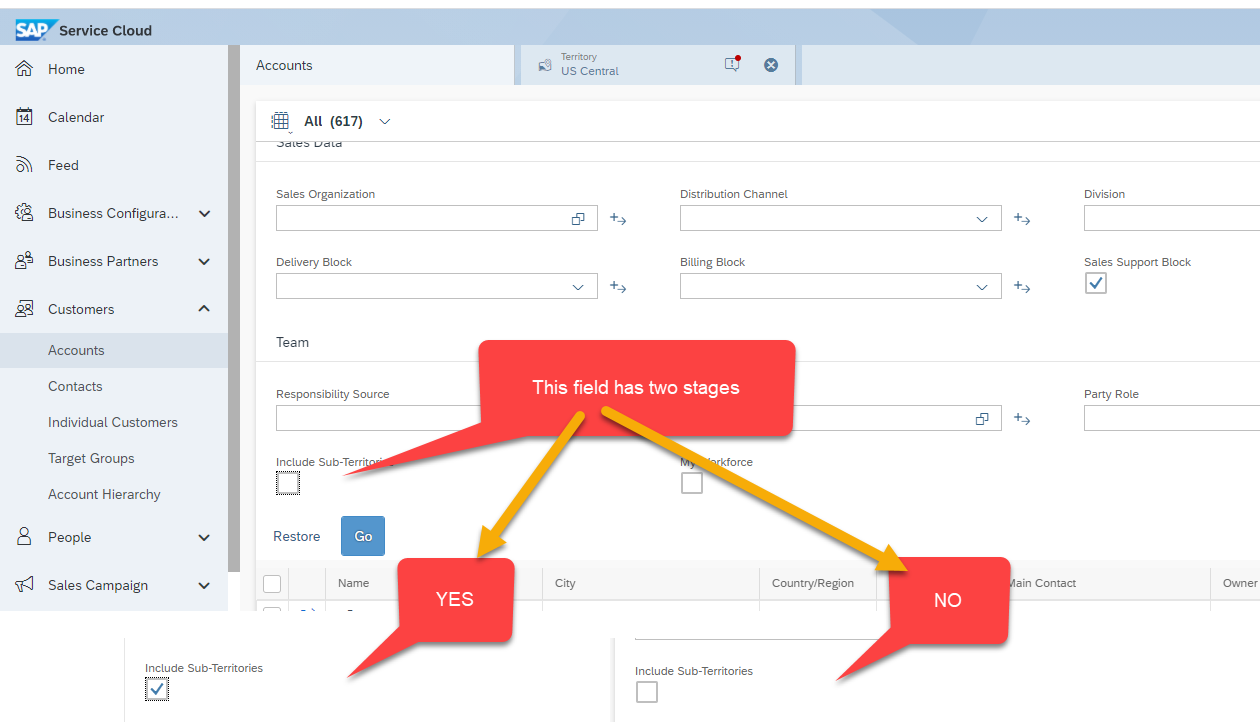Click Sales Campaign megaphone icon

pos(25,585)
